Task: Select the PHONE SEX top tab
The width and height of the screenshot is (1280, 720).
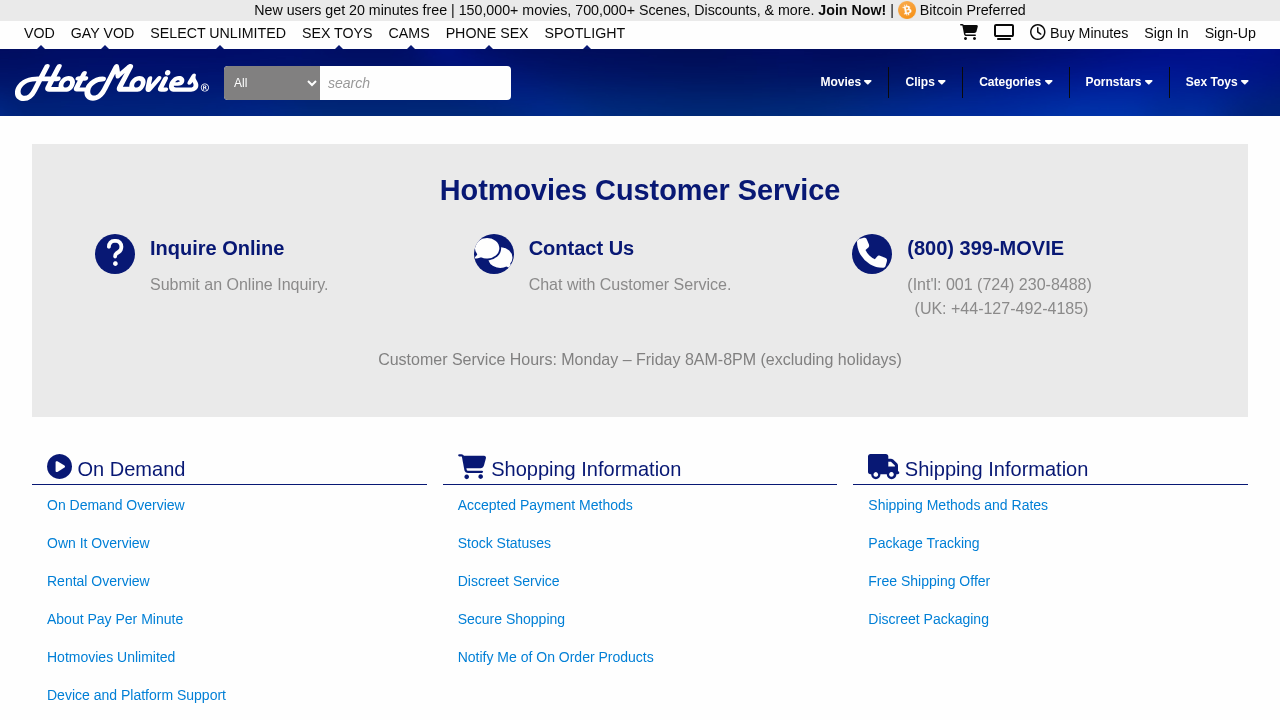Action: 487,33
